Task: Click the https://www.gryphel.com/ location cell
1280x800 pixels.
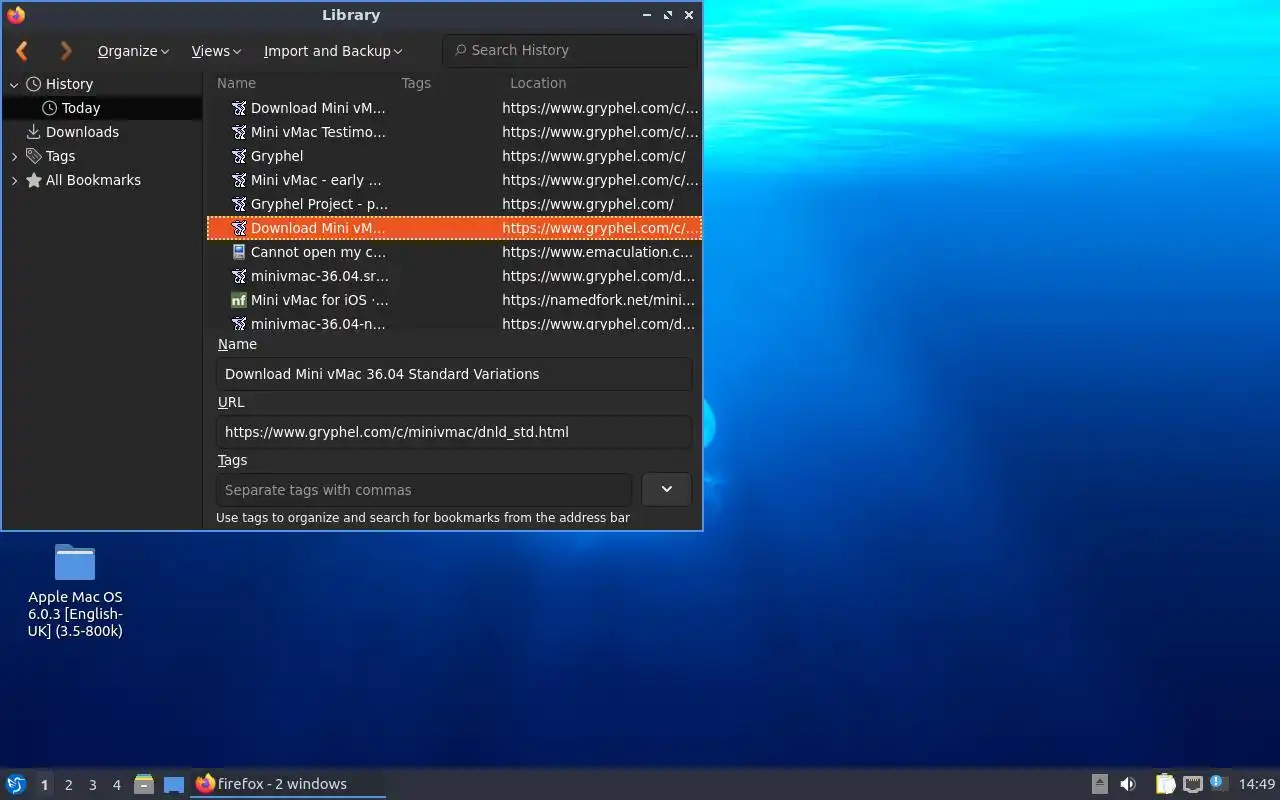Action: (x=588, y=204)
